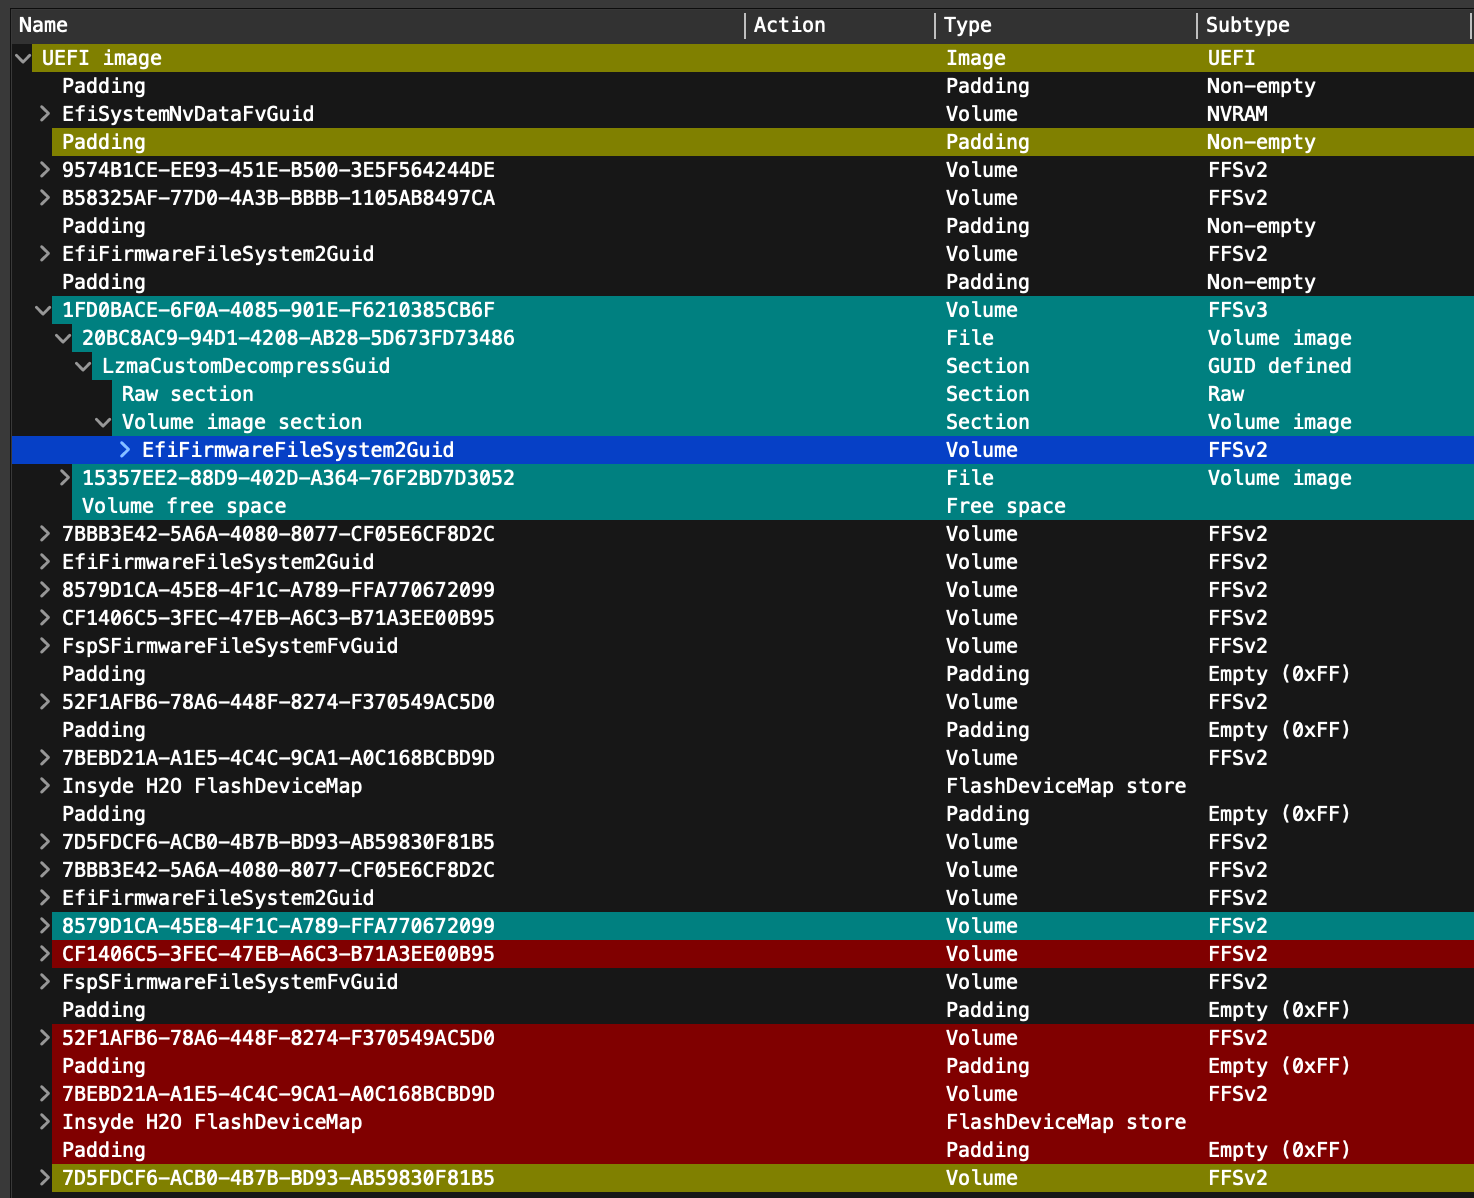Image resolution: width=1474 pixels, height=1198 pixels.
Task: Select the teal-highlighted 8579D1CA volume row
Action: point(278,926)
